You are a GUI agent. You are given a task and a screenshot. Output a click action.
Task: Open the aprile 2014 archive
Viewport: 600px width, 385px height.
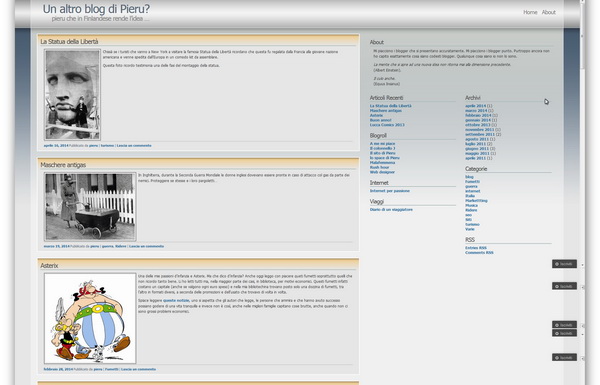tap(476, 106)
